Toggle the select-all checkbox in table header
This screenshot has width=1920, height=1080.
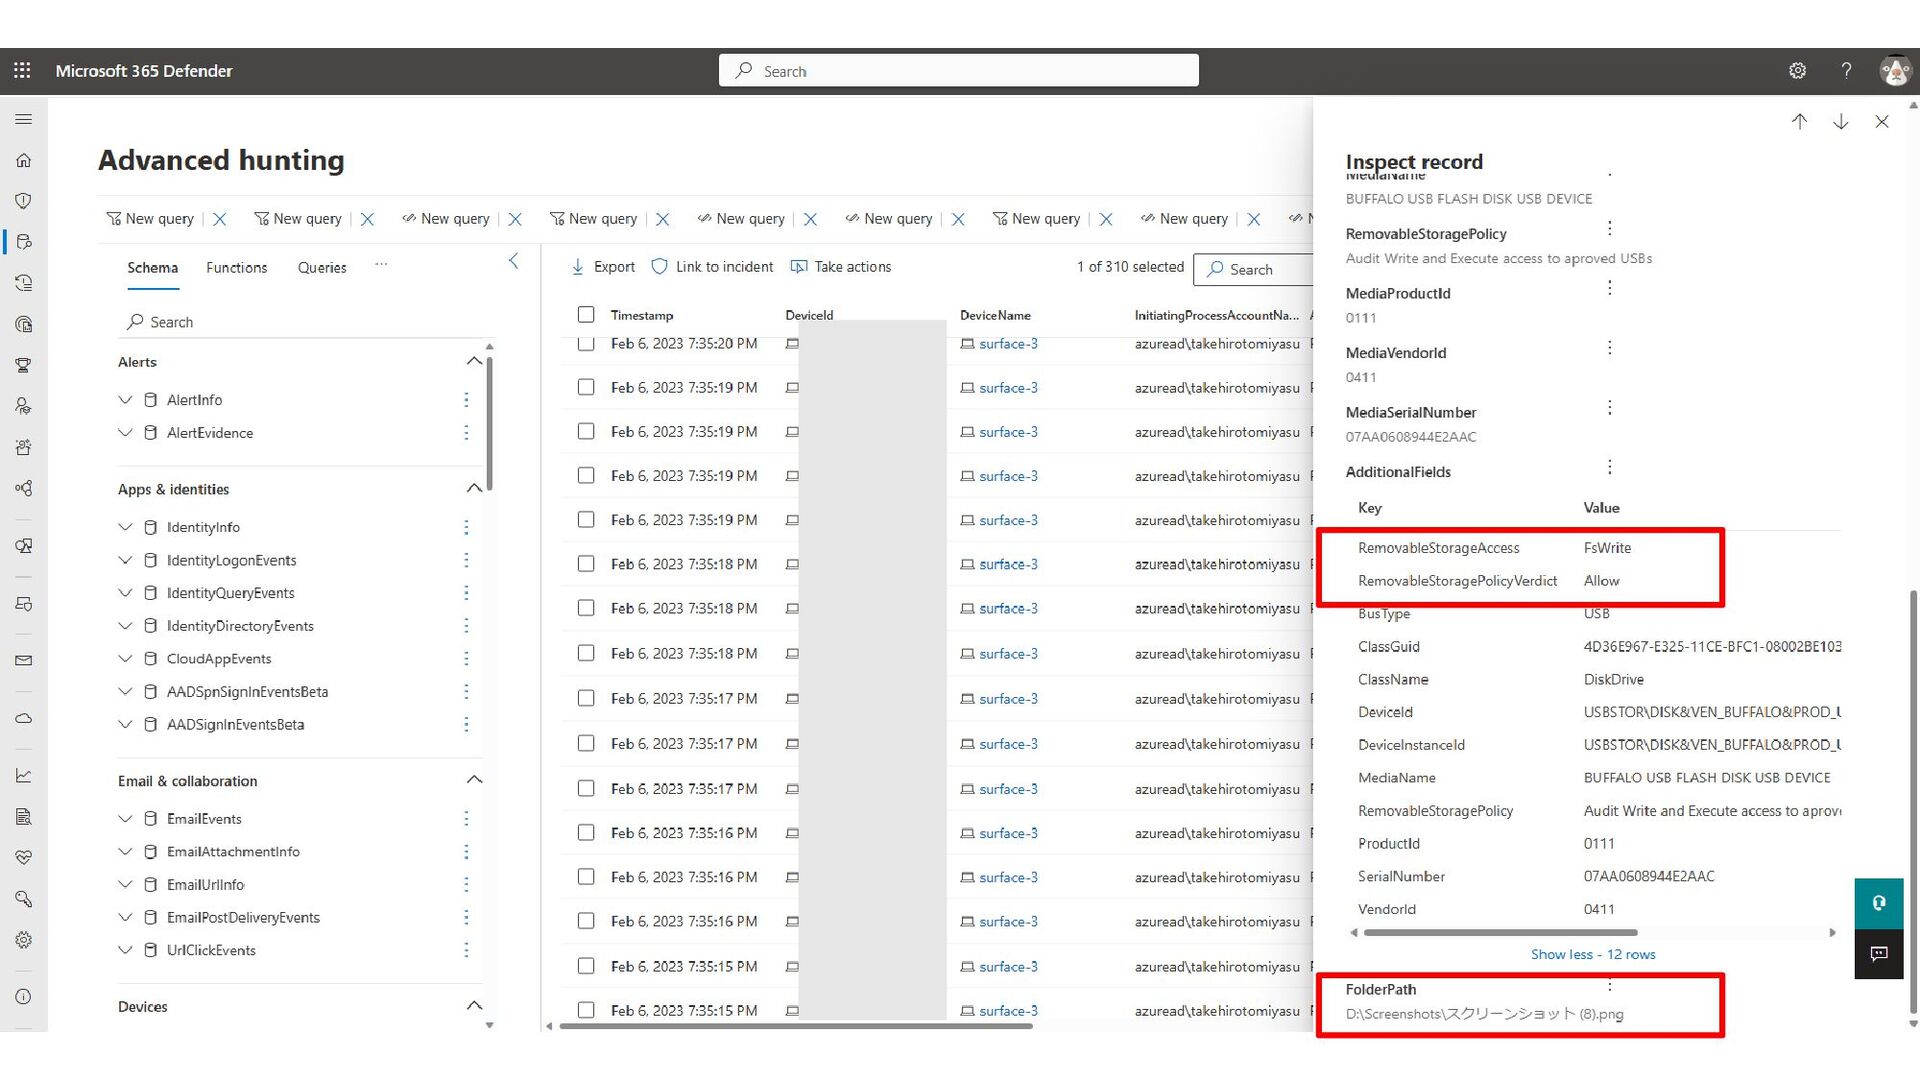coord(586,315)
